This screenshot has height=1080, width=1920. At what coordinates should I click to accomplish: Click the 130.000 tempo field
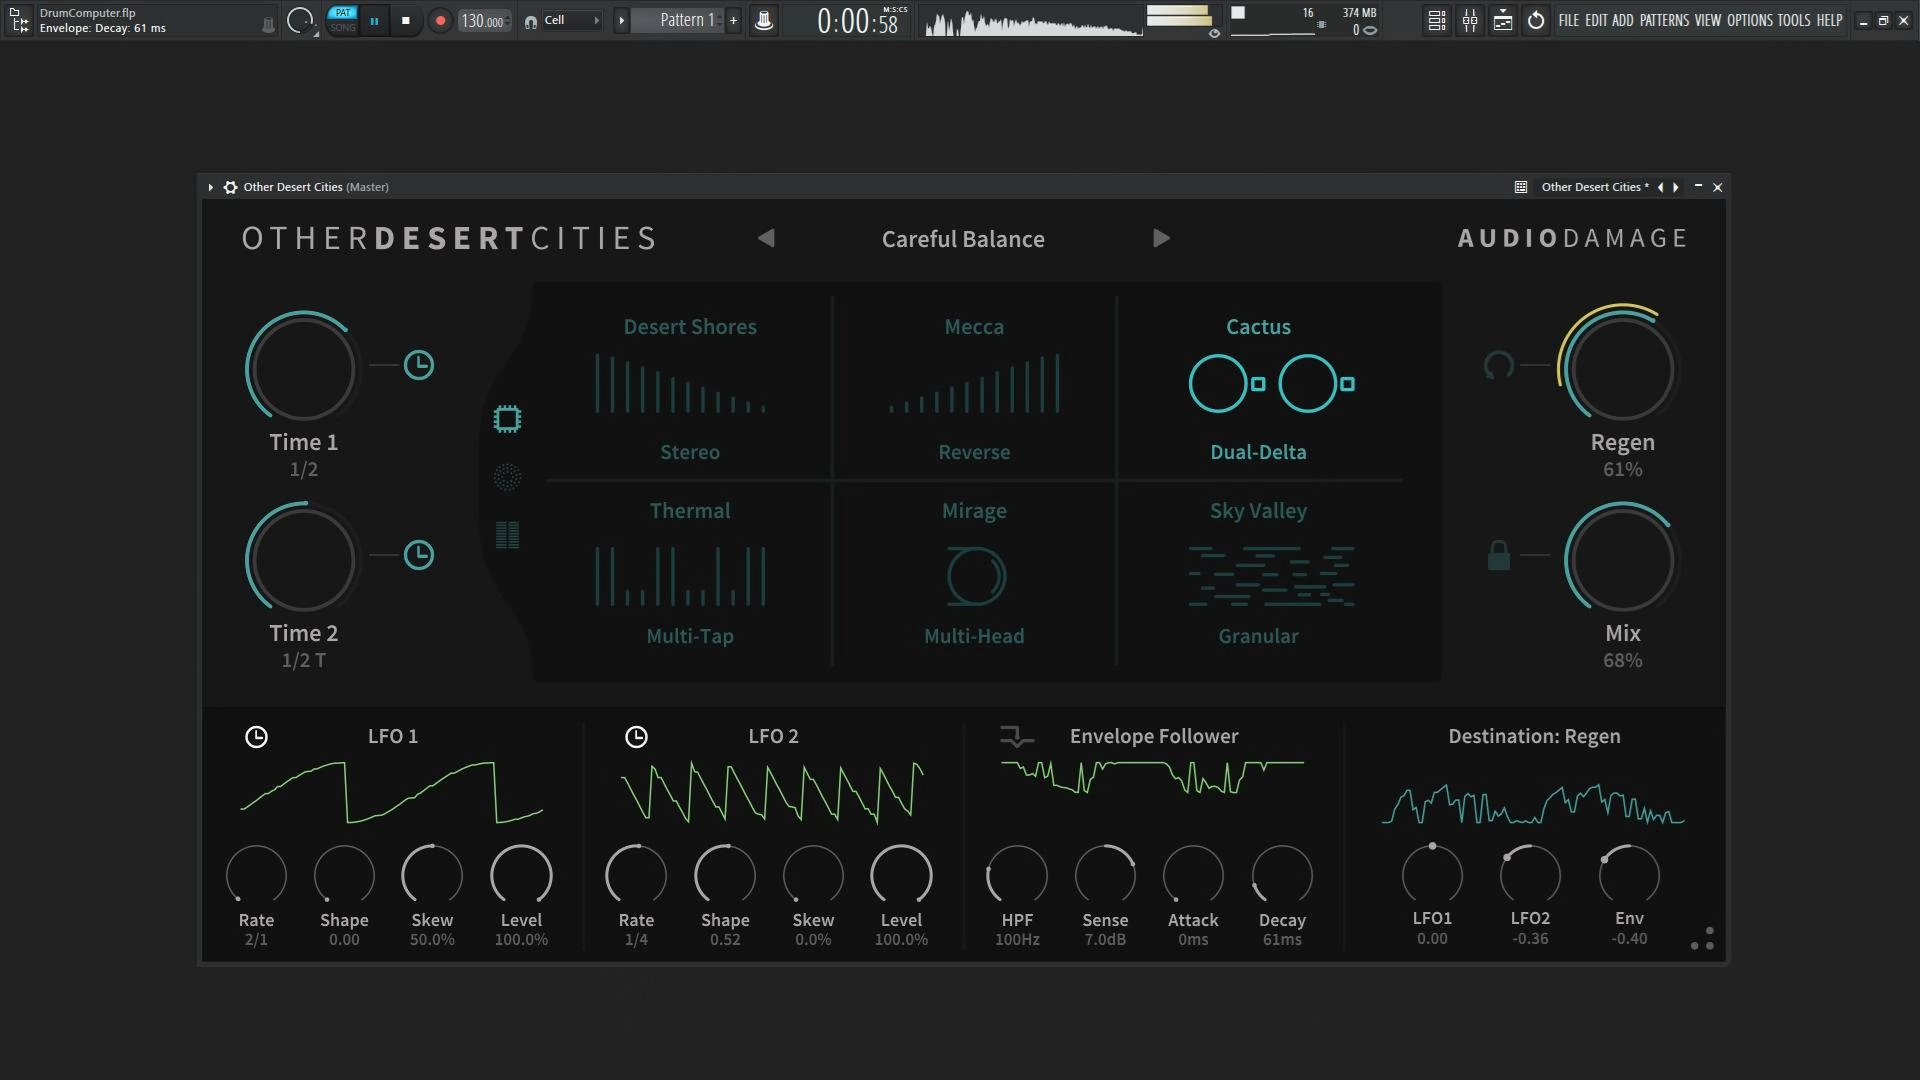(484, 21)
